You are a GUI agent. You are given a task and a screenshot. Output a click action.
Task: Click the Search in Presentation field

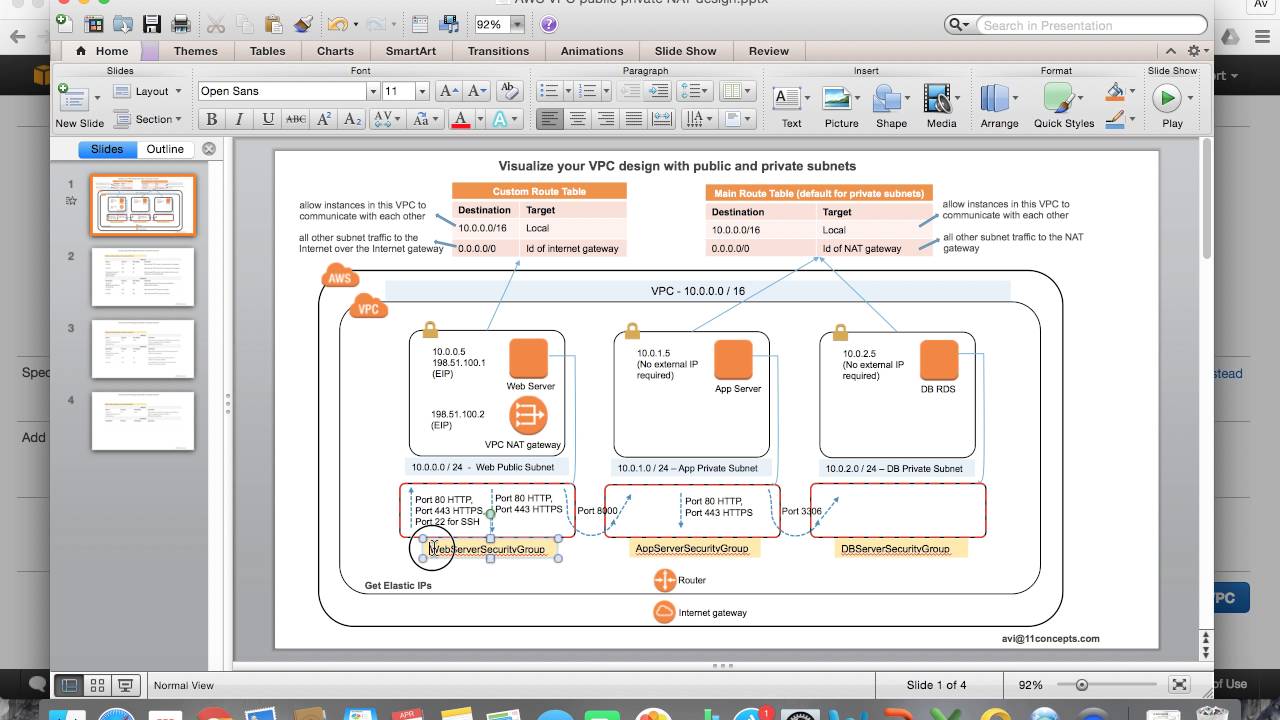point(1090,25)
